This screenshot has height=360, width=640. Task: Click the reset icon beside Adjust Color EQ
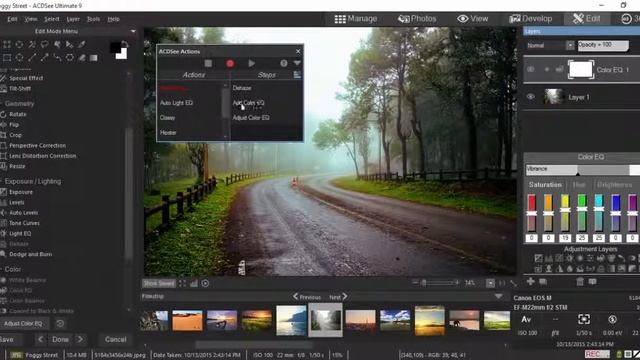(60, 324)
